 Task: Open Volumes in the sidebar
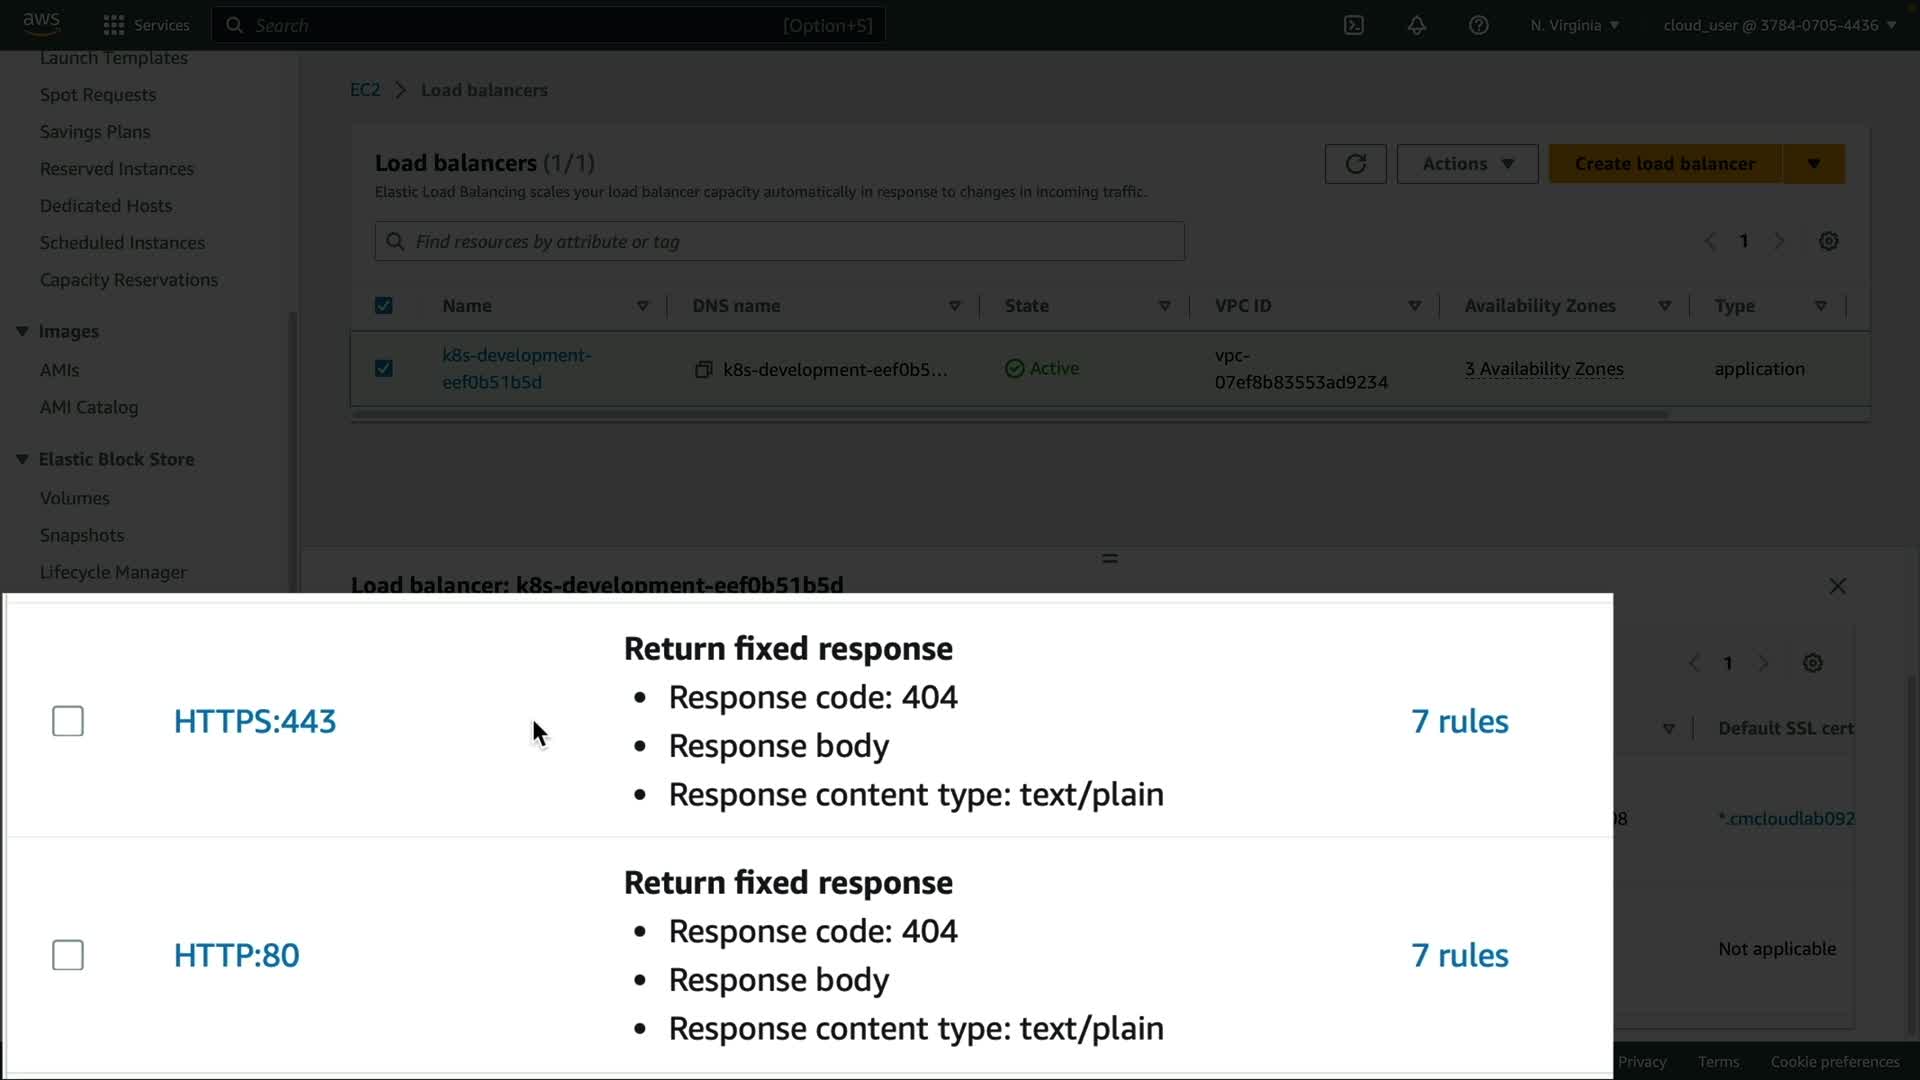coord(75,498)
